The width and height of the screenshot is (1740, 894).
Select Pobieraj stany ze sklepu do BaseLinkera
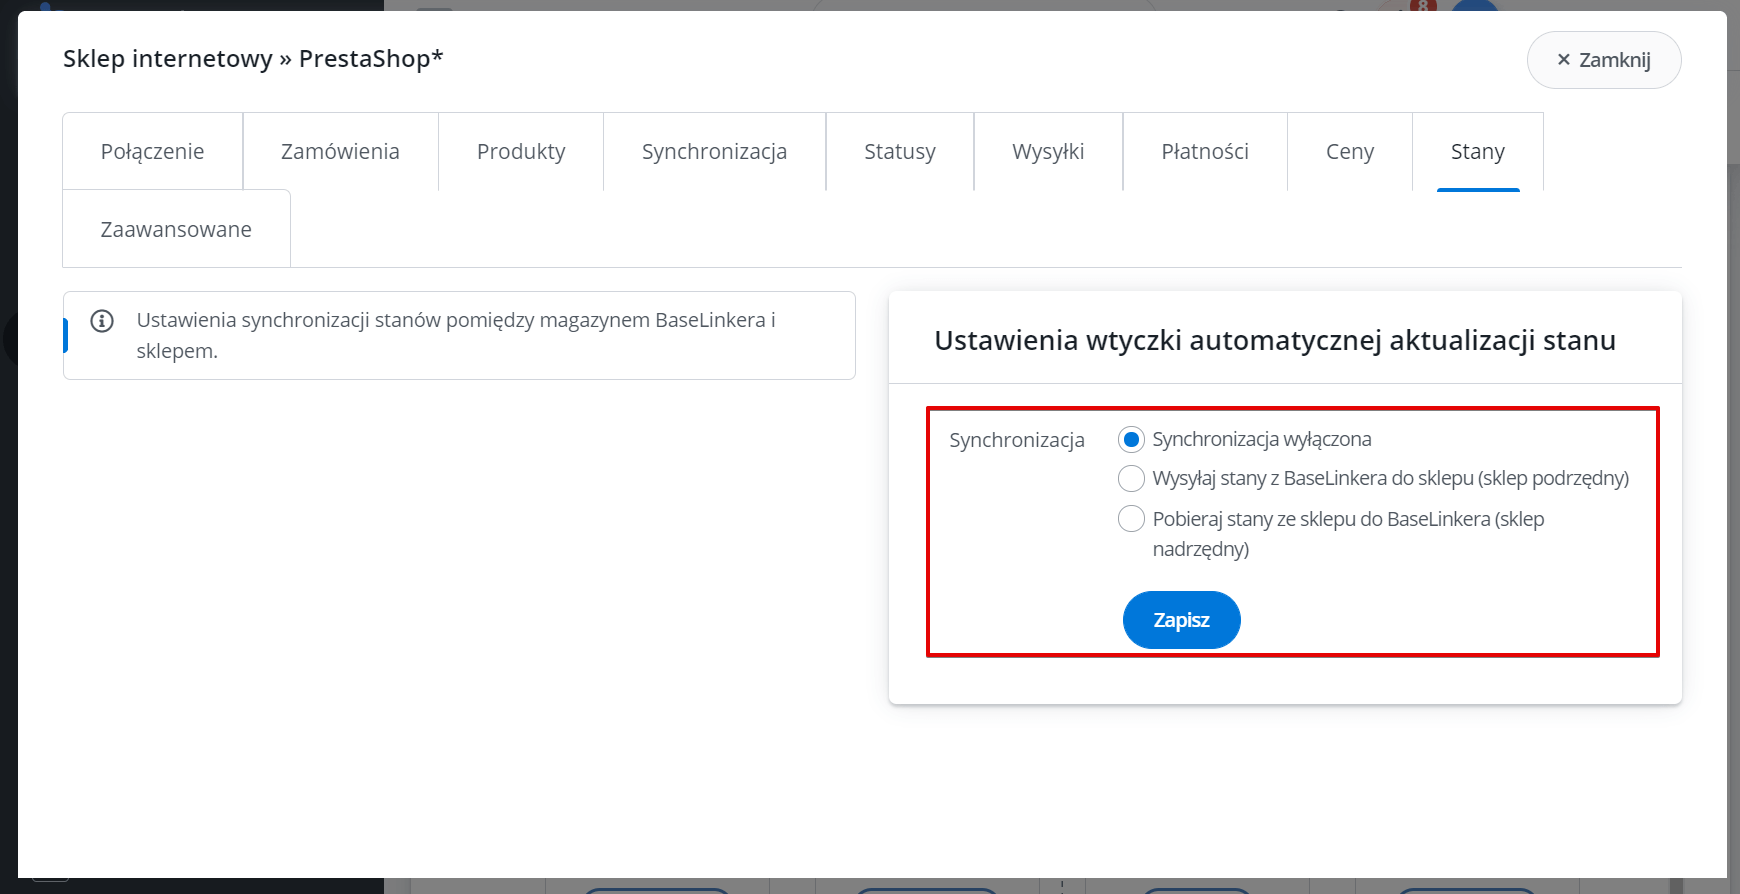[x=1131, y=519]
